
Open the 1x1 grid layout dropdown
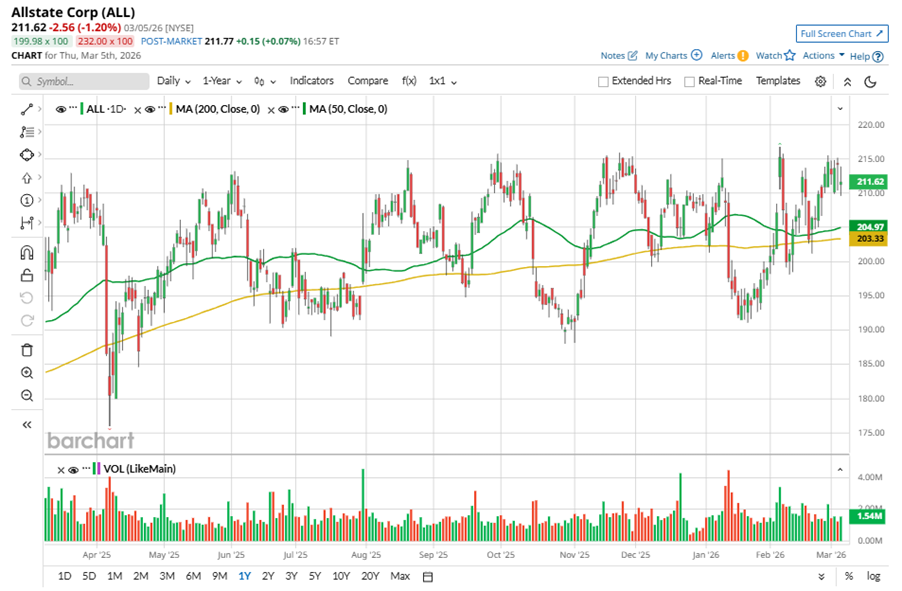click(x=443, y=81)
